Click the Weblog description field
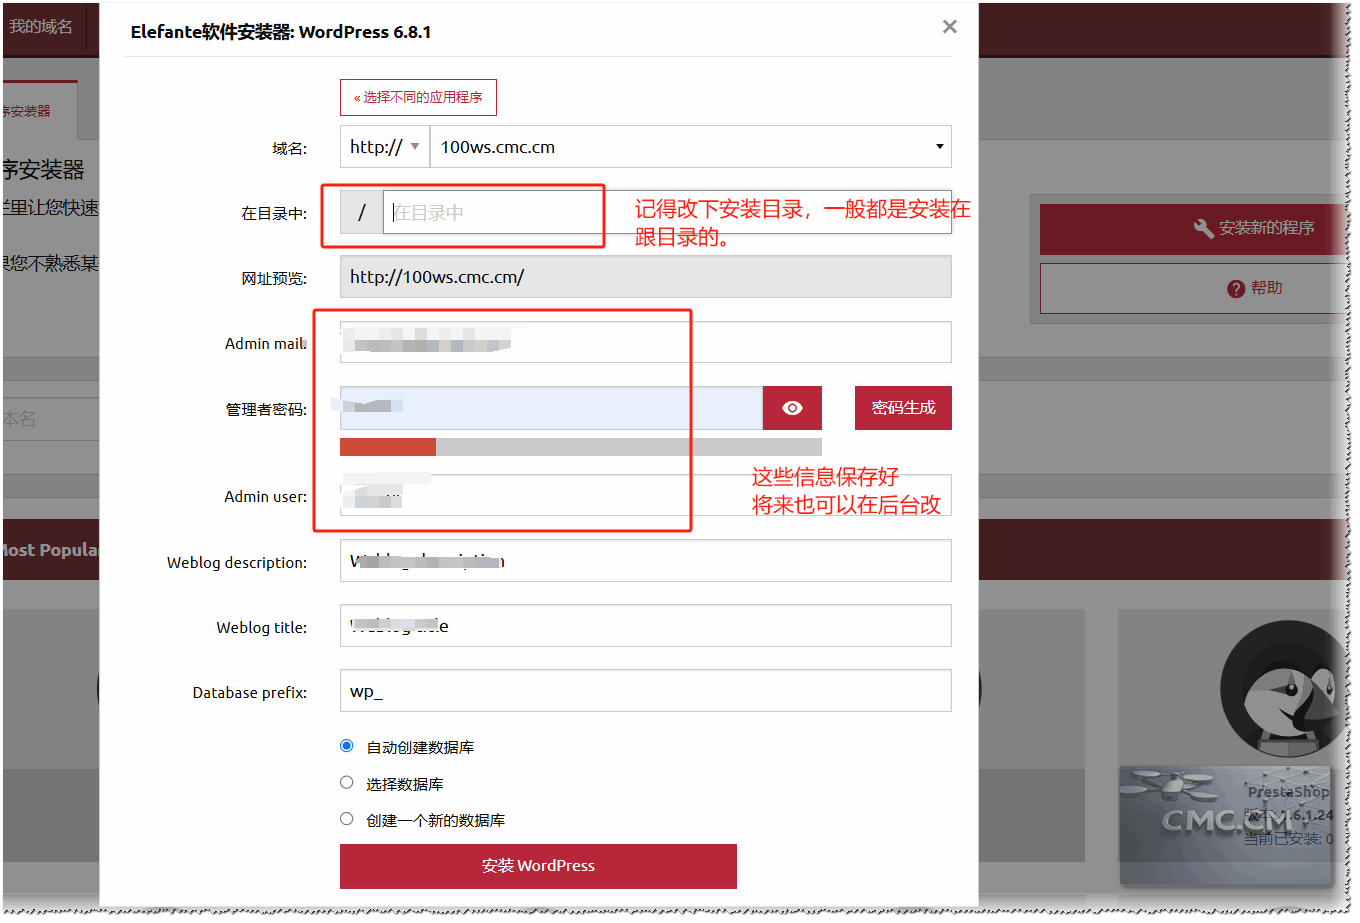The image size is (1360, 923). pyautogui.click(x=645, y=561)
